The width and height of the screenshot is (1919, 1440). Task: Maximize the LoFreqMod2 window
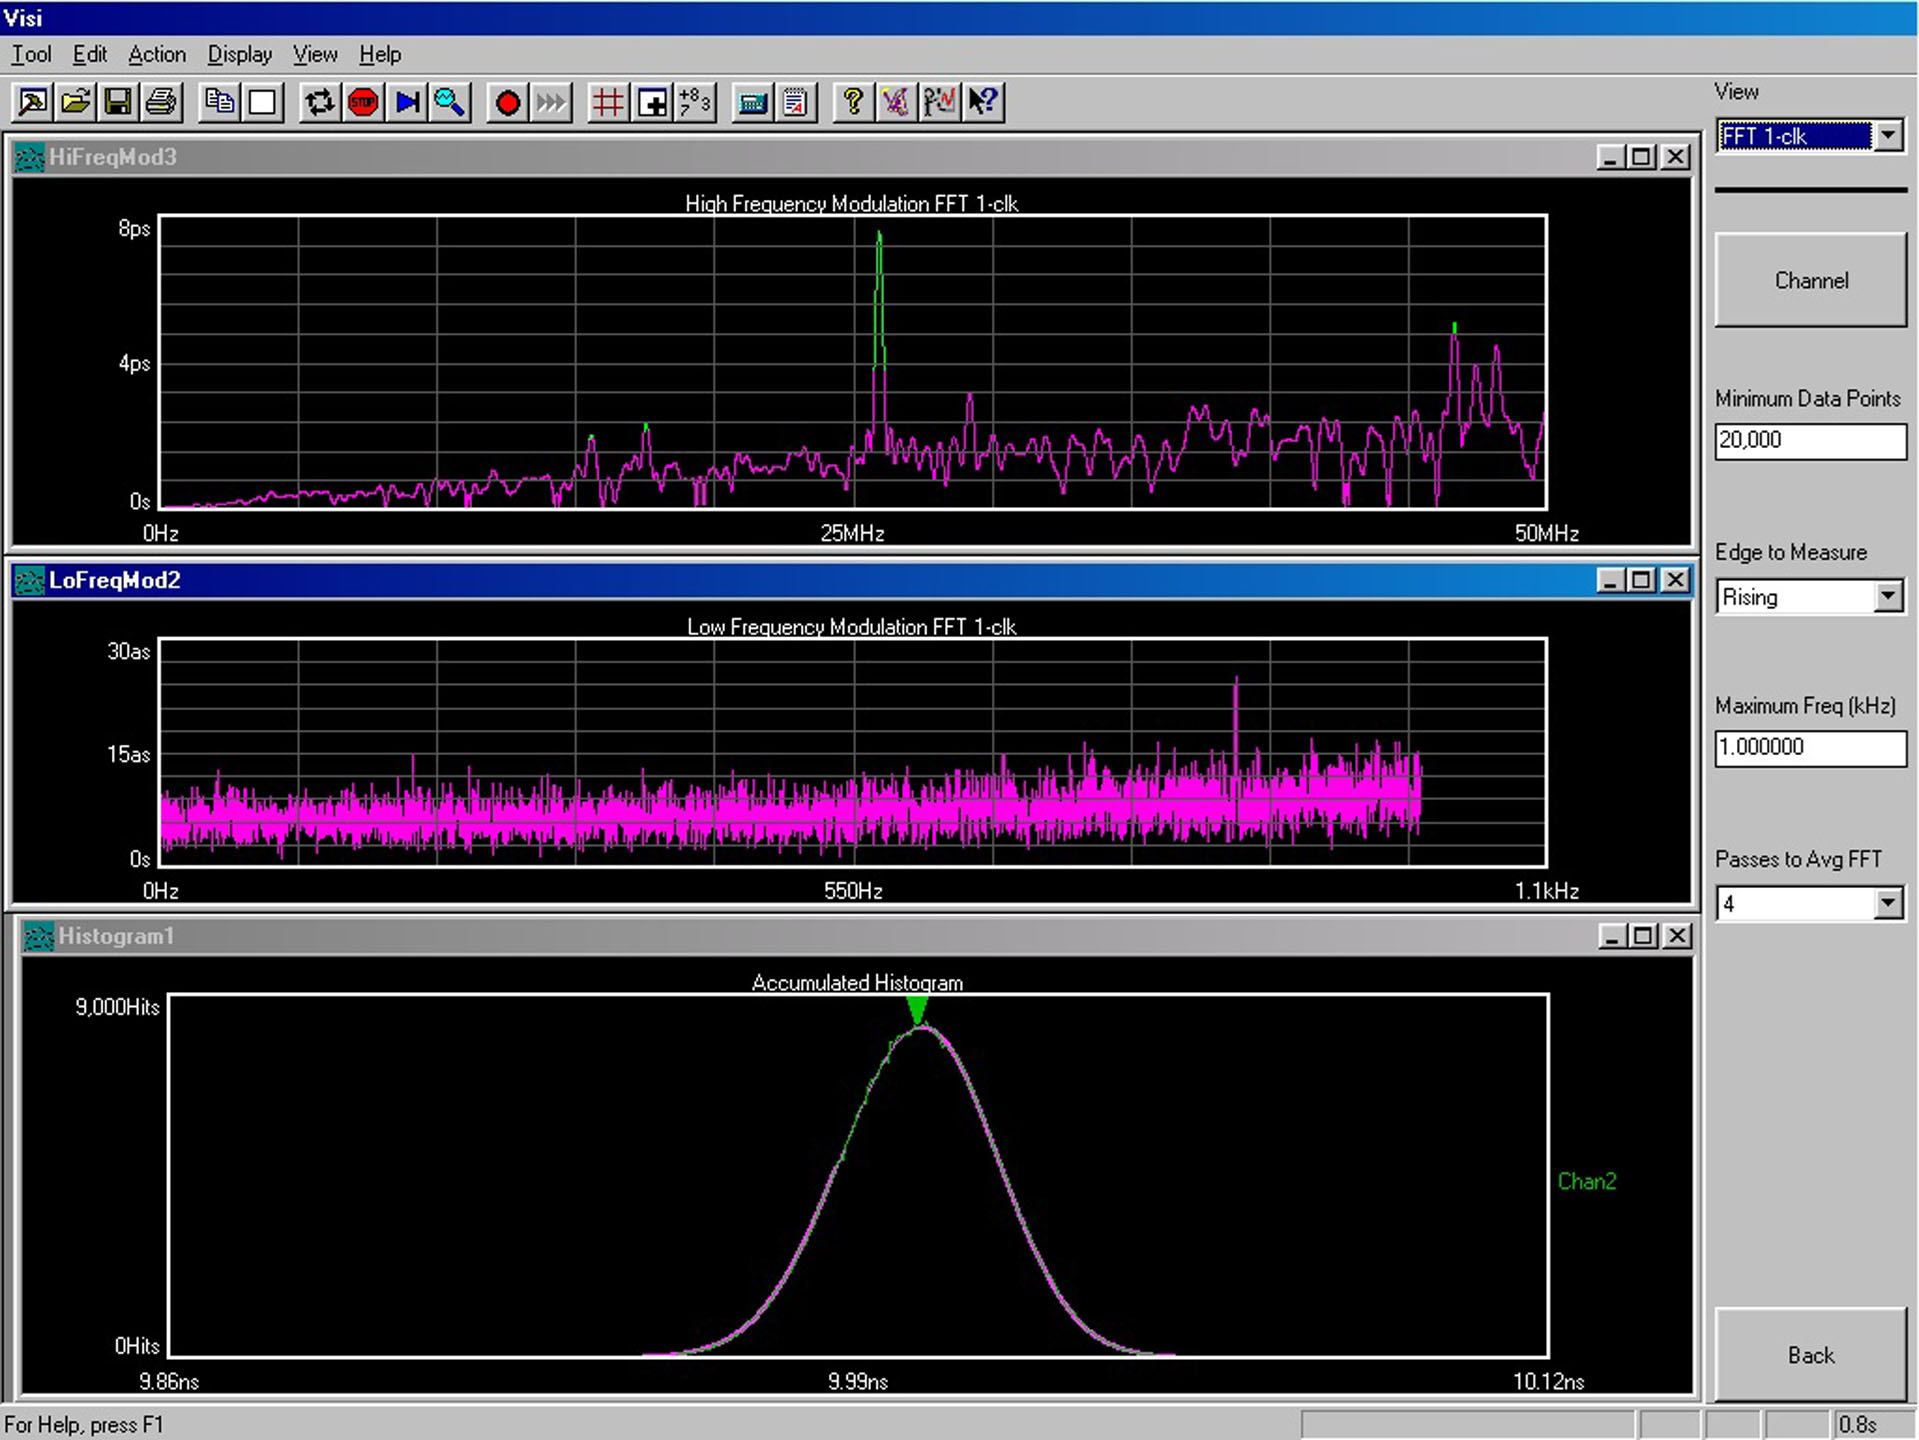click(x=1642, y=580)
